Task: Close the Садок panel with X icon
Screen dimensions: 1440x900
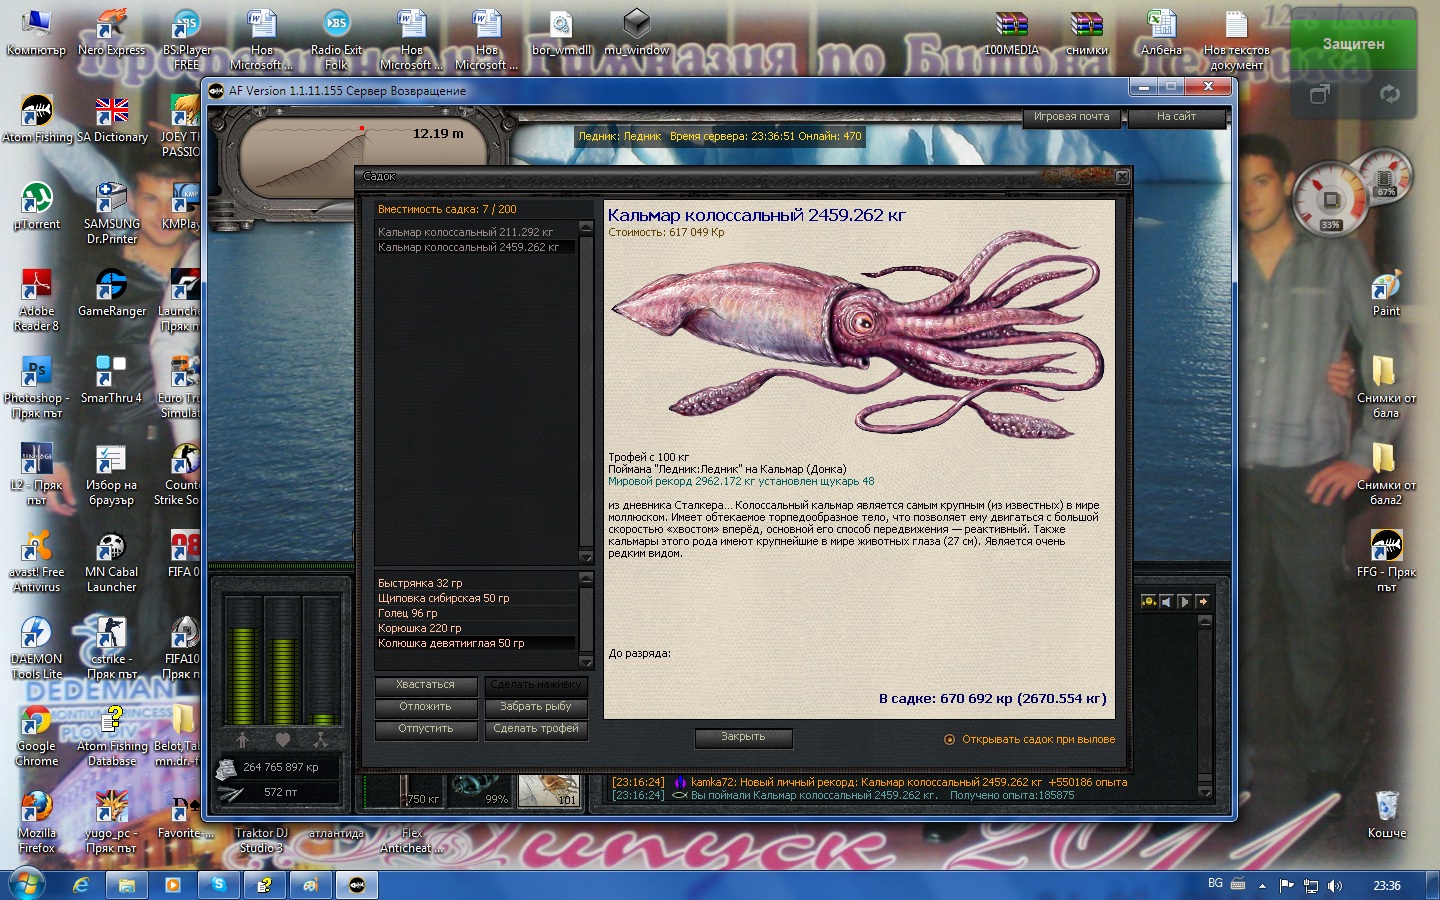Action: [1122, 177]
